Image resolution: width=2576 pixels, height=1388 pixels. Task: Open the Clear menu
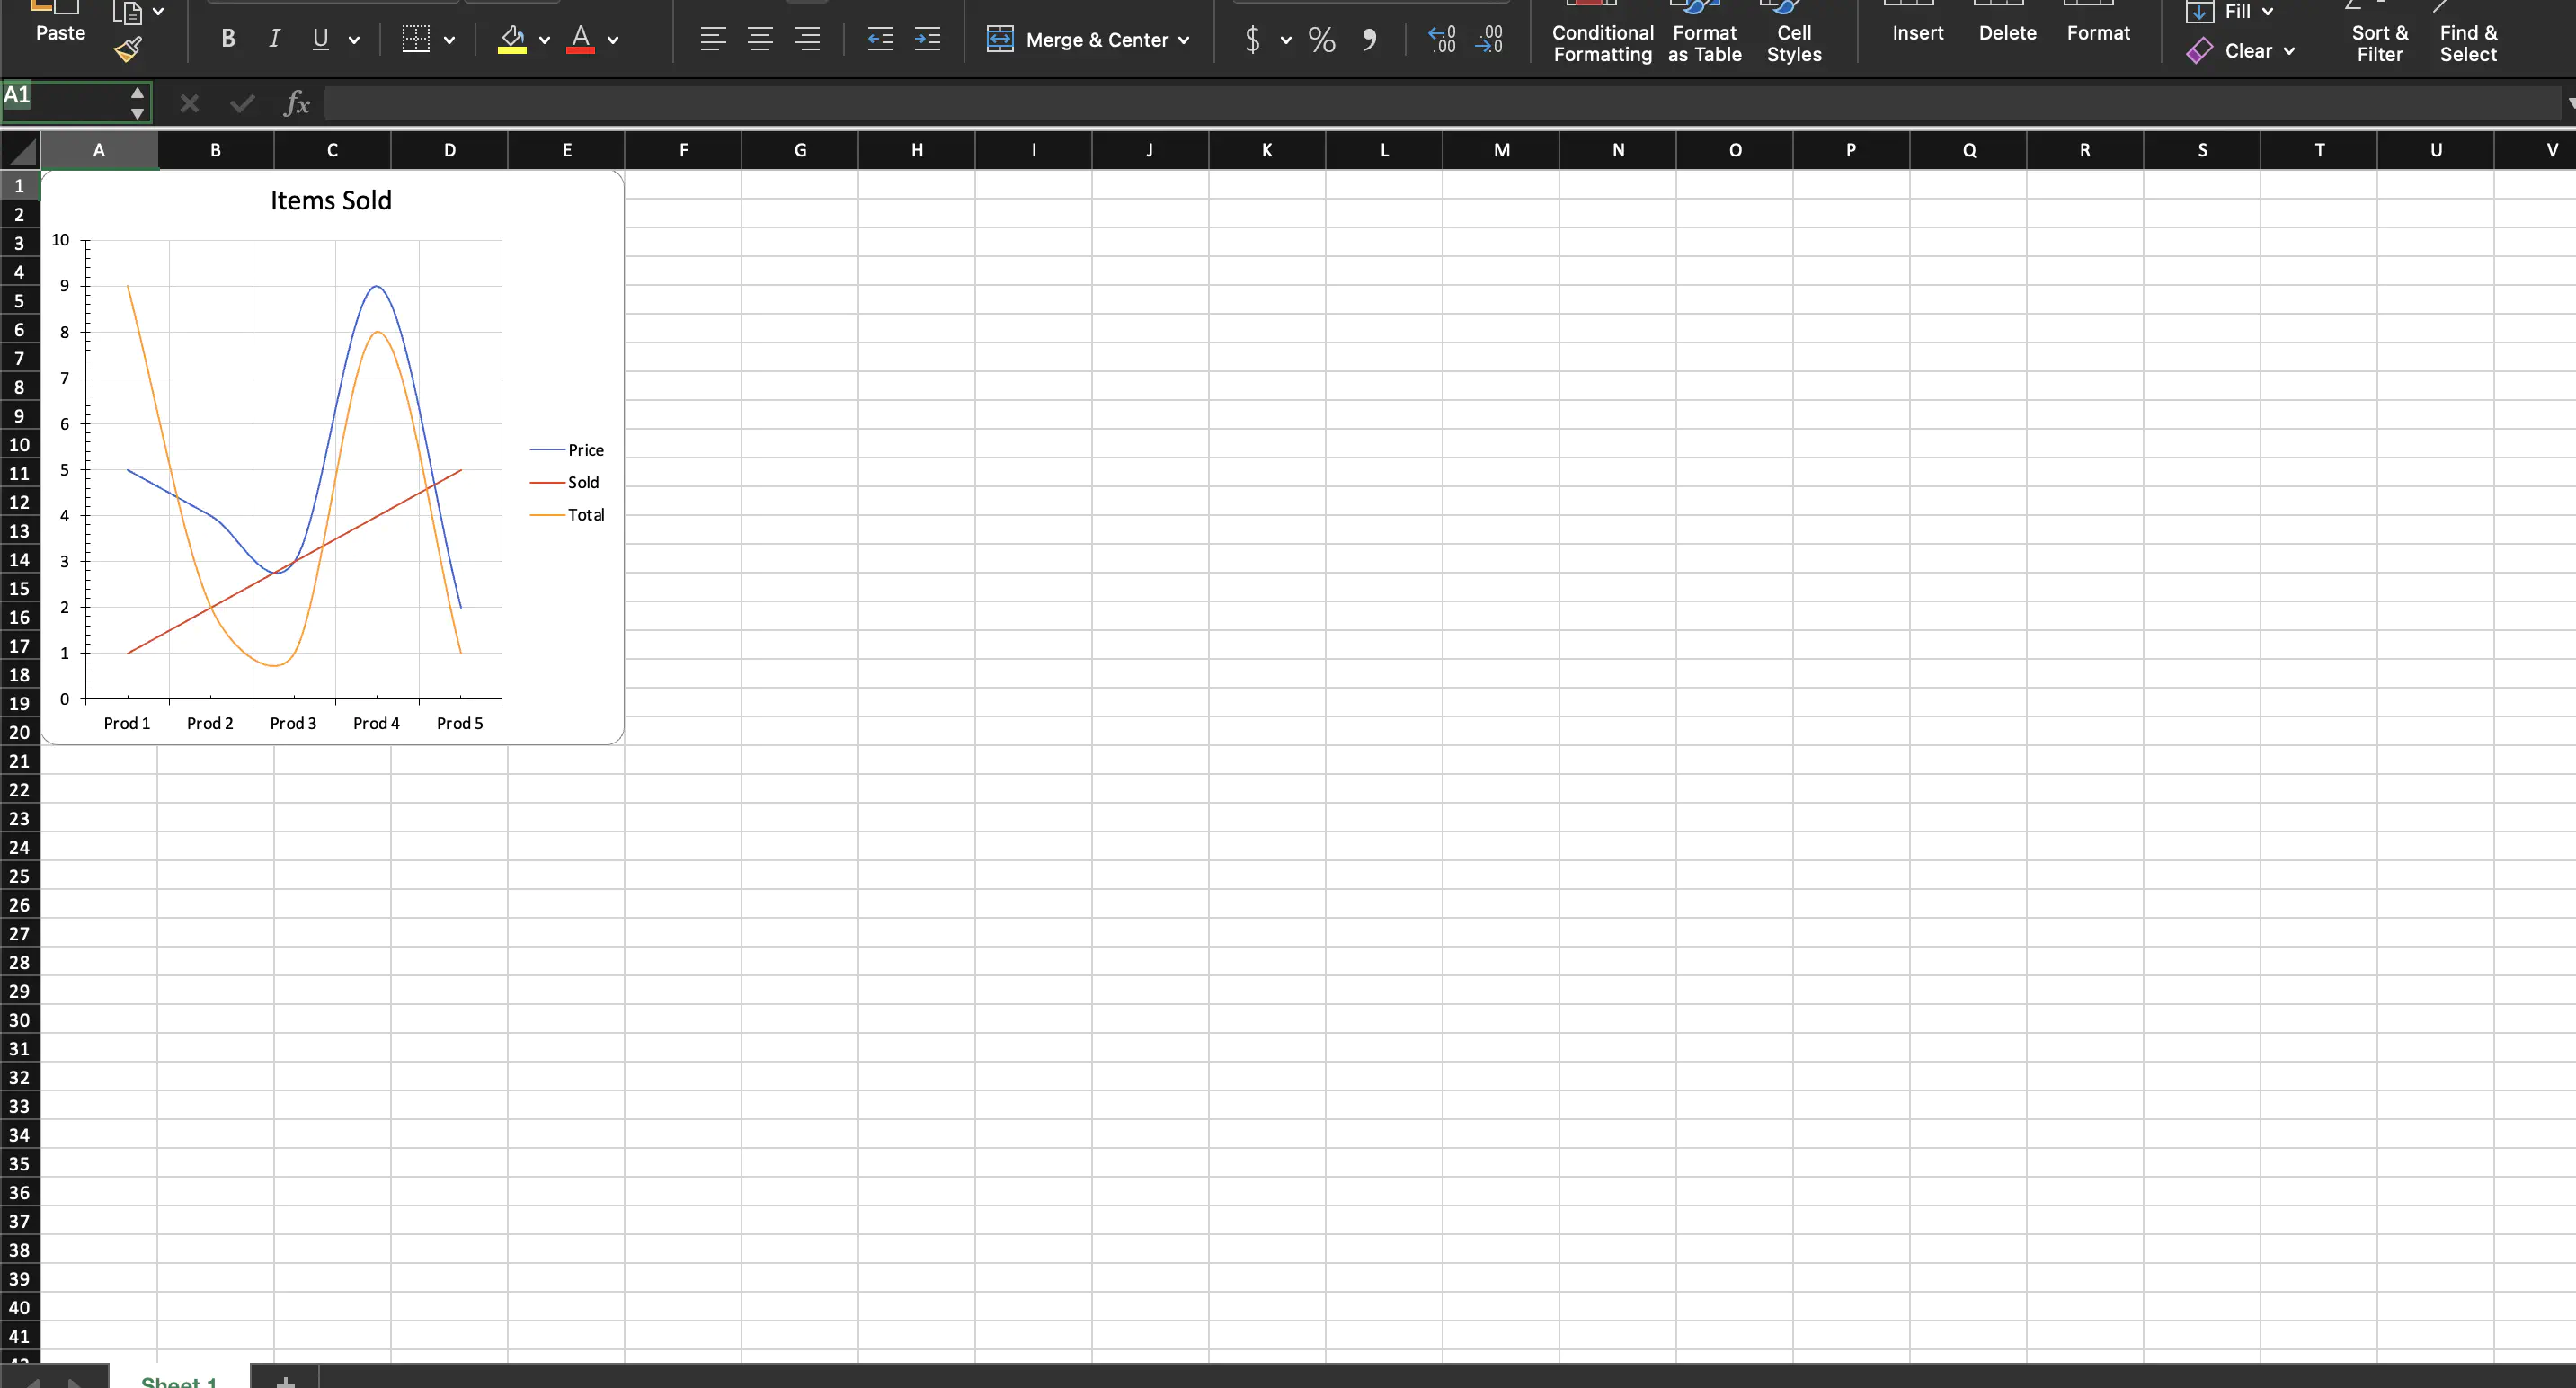point(2243,50)
